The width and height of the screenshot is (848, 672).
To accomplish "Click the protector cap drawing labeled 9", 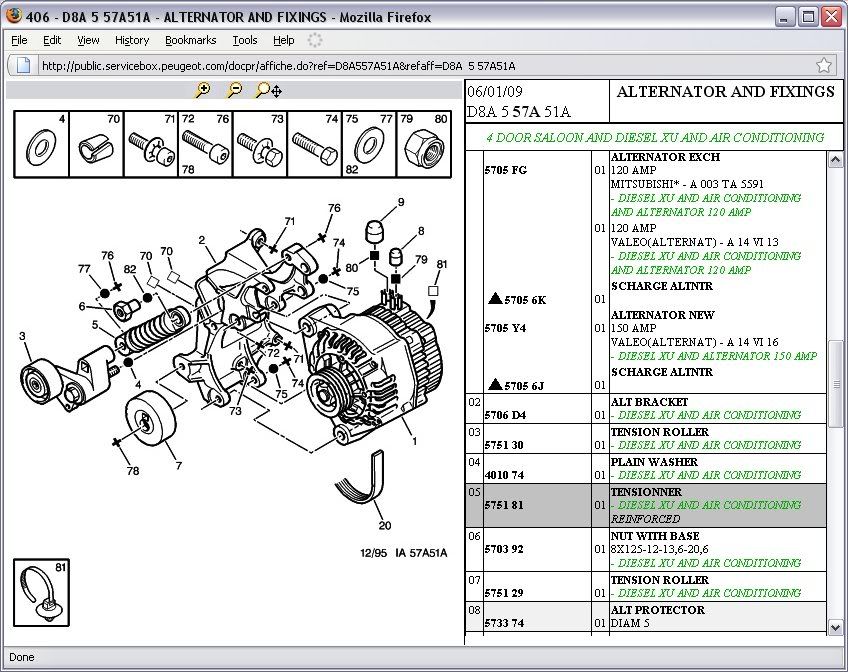I will (x=375, y=232).
